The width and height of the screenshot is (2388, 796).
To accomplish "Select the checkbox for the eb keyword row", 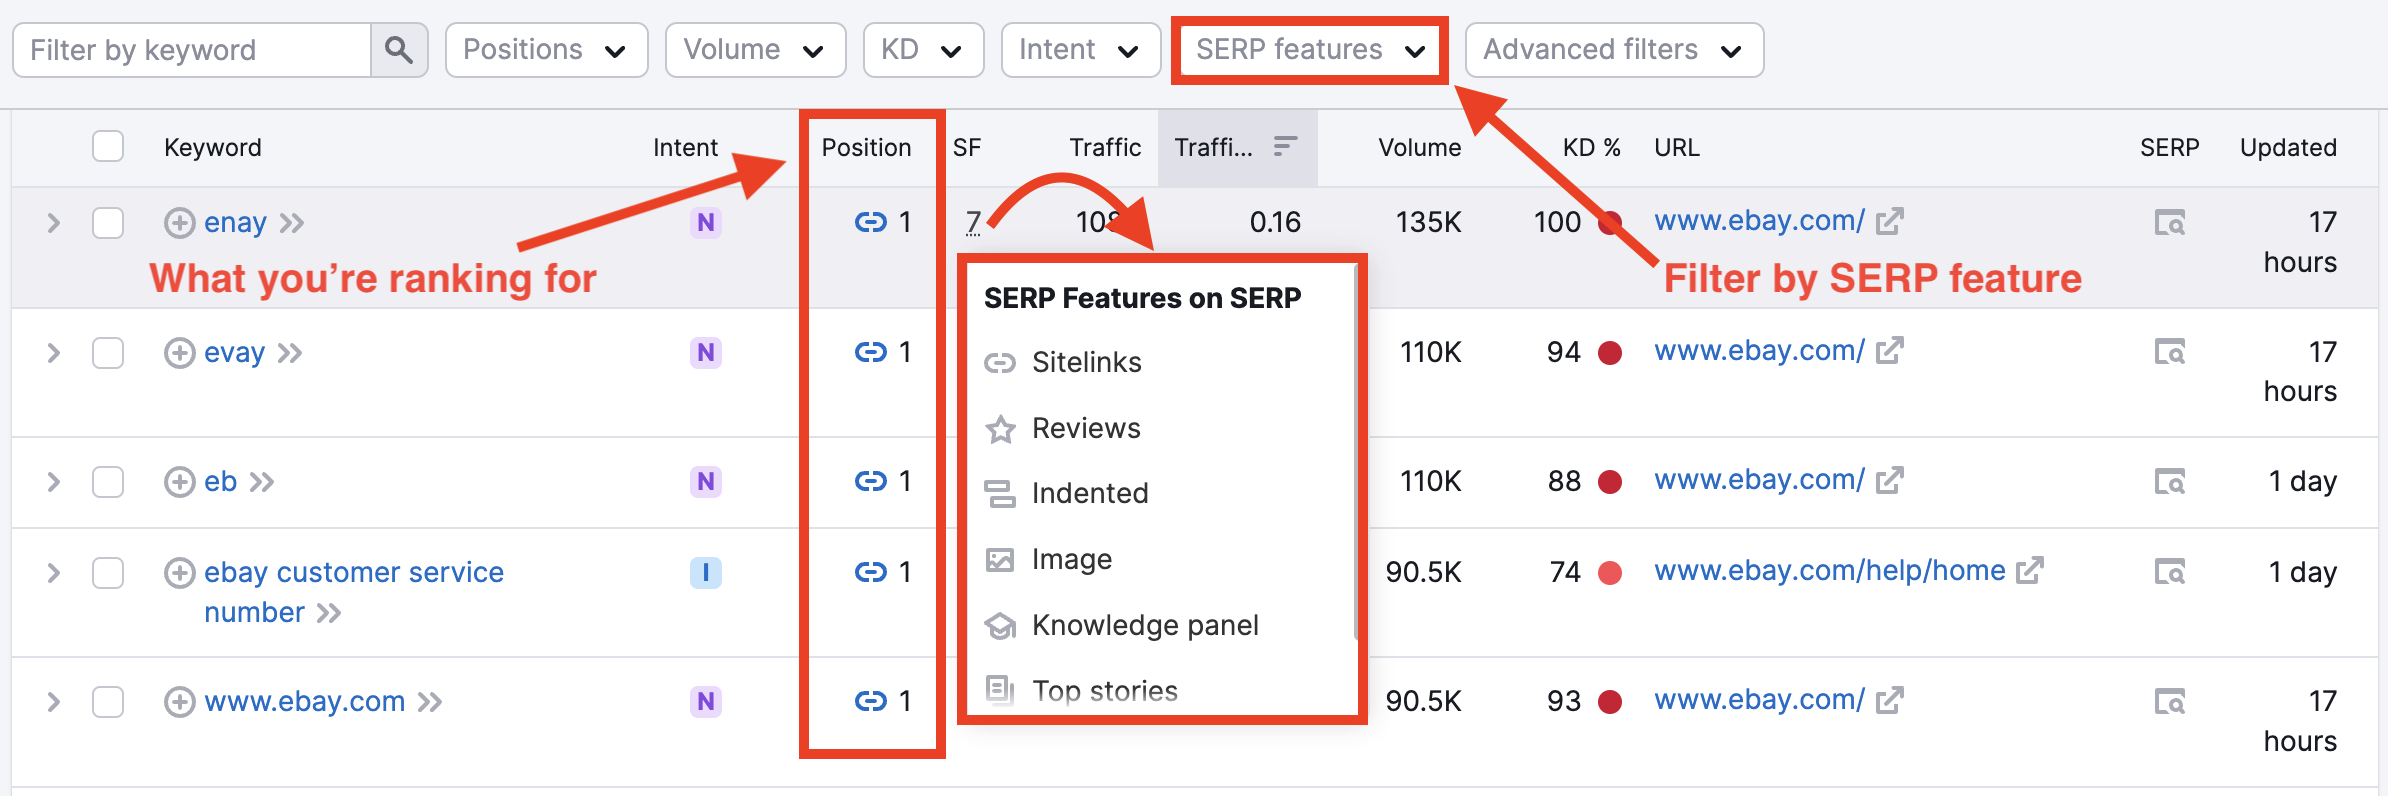I will point(108,482).
